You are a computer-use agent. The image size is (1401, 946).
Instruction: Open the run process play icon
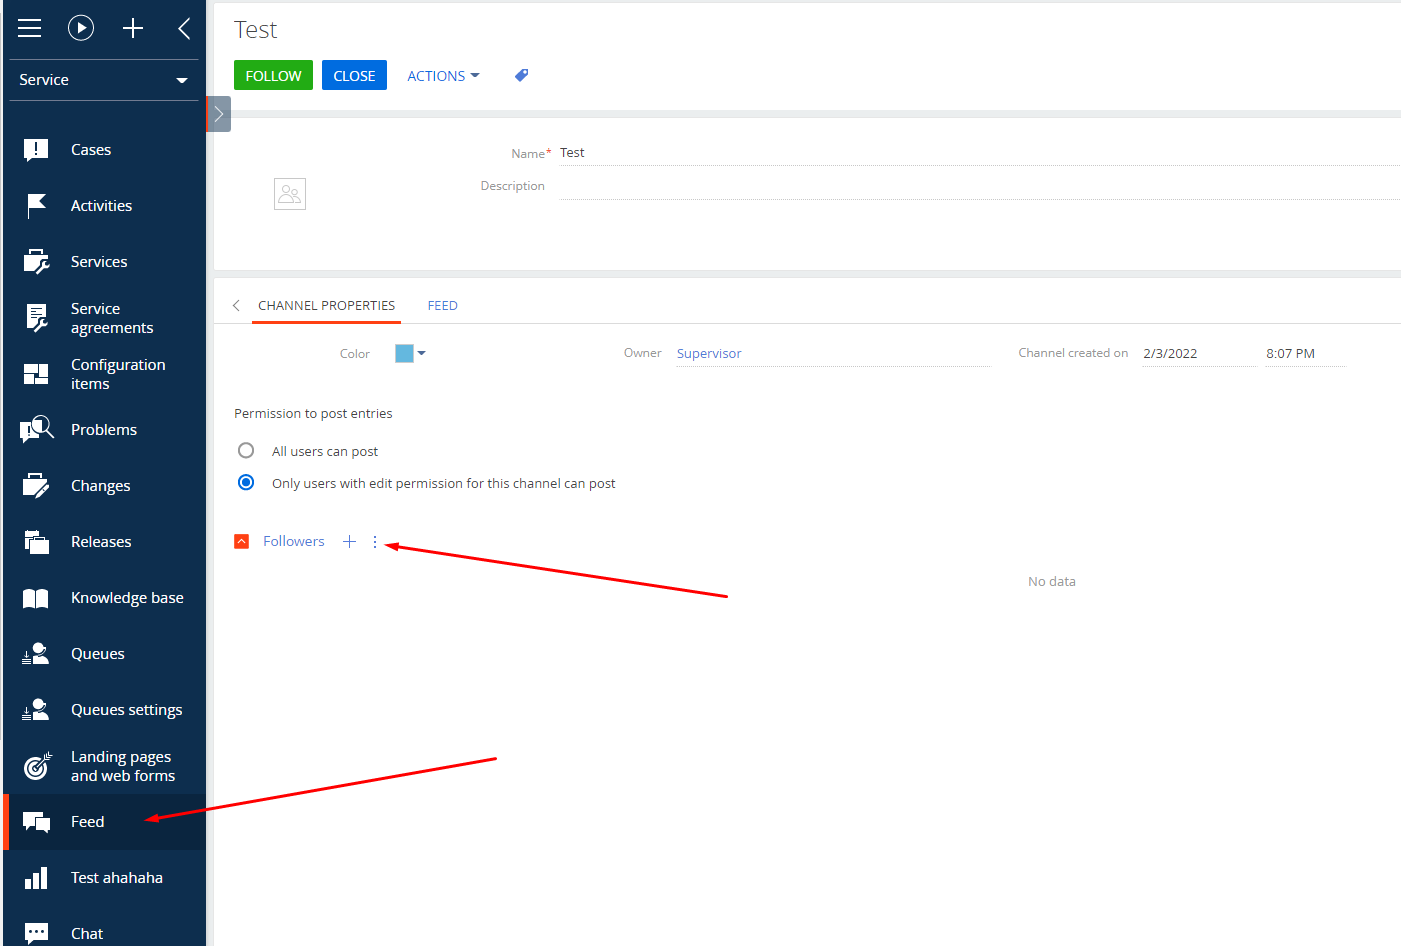tap(81, 28)
